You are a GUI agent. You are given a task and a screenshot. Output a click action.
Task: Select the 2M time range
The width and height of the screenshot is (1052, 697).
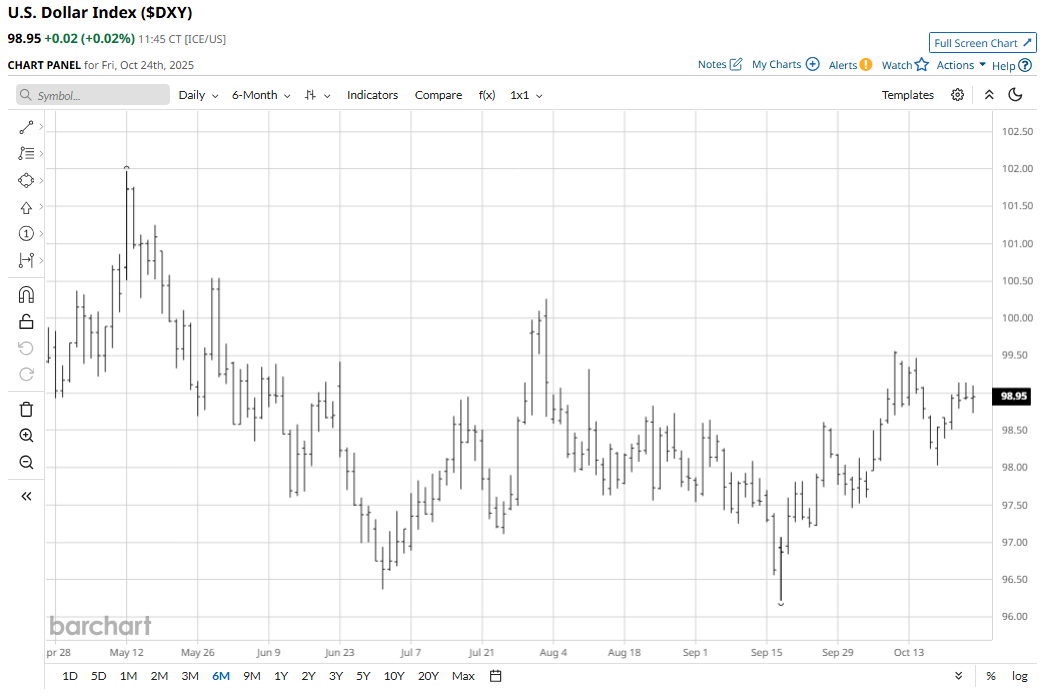[x=159, y=676]
